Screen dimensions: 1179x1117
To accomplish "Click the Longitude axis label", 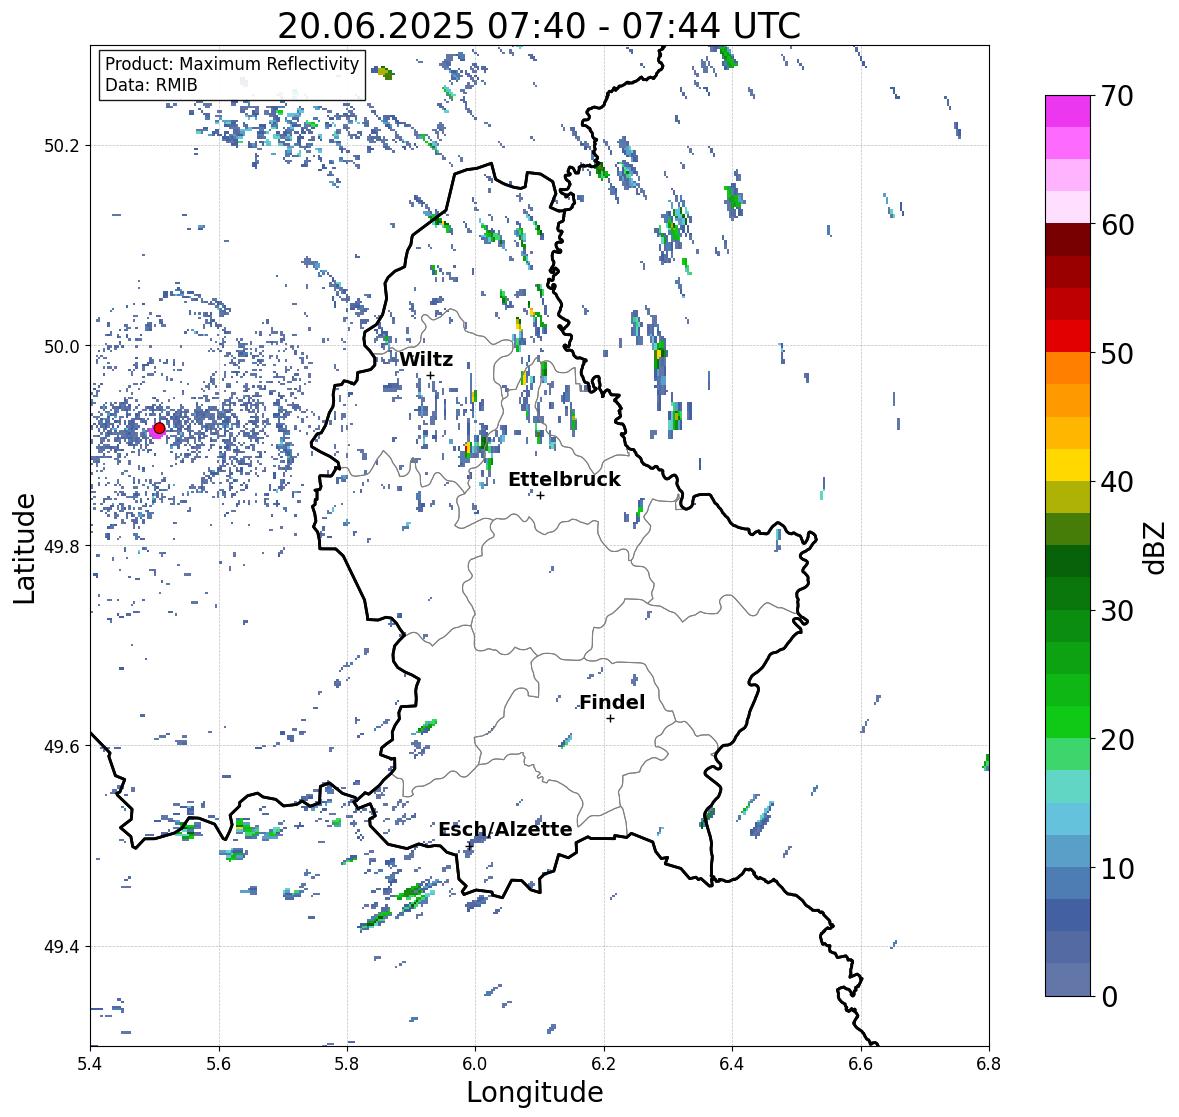I will (535, 1092).
